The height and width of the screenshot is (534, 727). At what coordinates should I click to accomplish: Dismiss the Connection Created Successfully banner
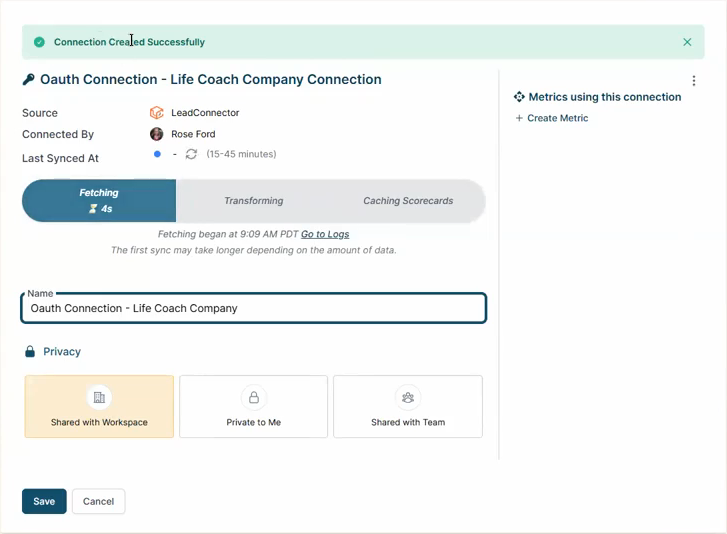click(x=687, y=42)
